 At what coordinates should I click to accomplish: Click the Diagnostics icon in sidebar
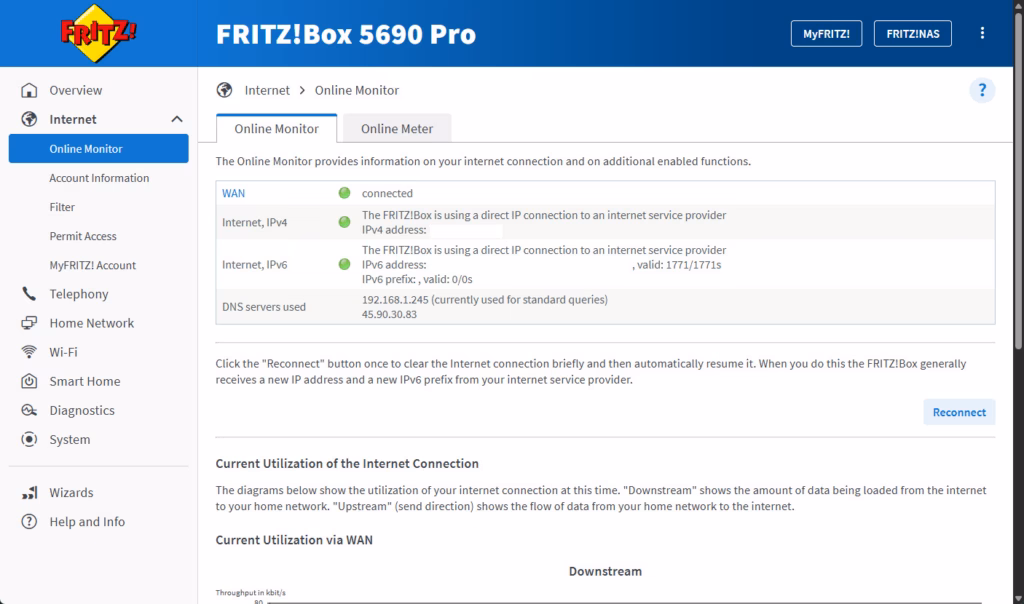point(29,410)
